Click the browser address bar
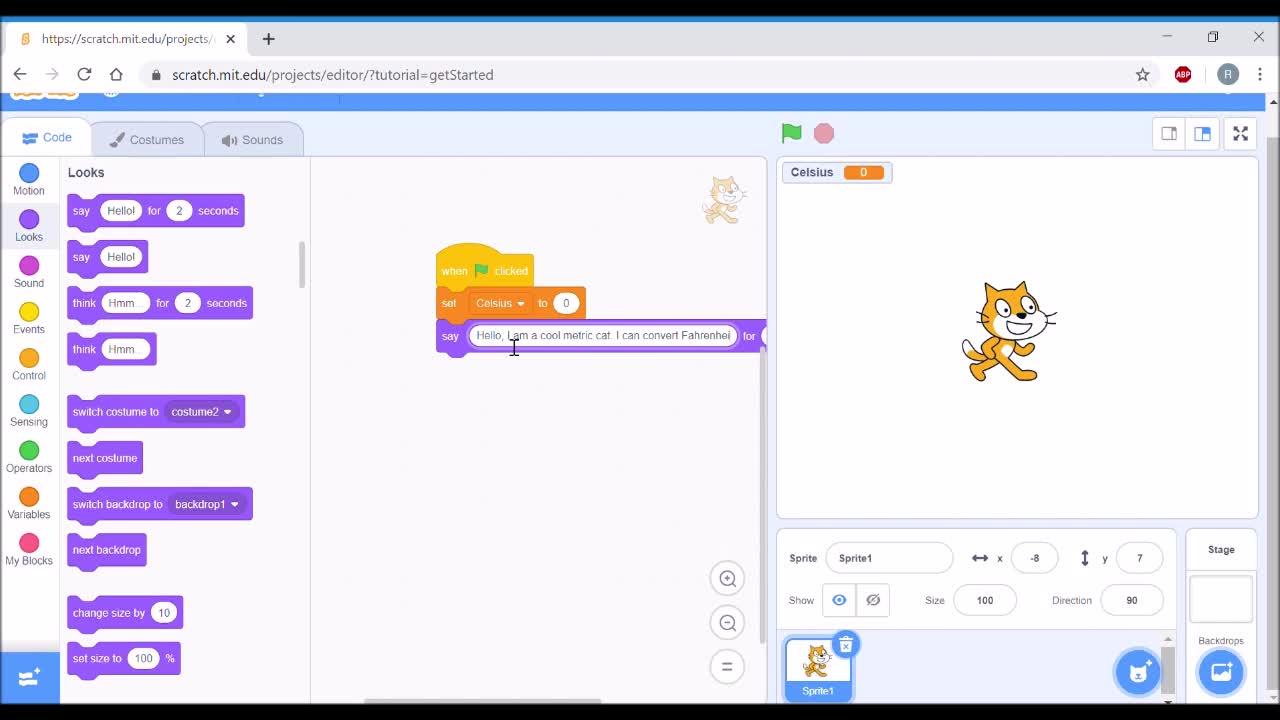The width and height of the screenshot is (1280, 720). click(640, 74)
